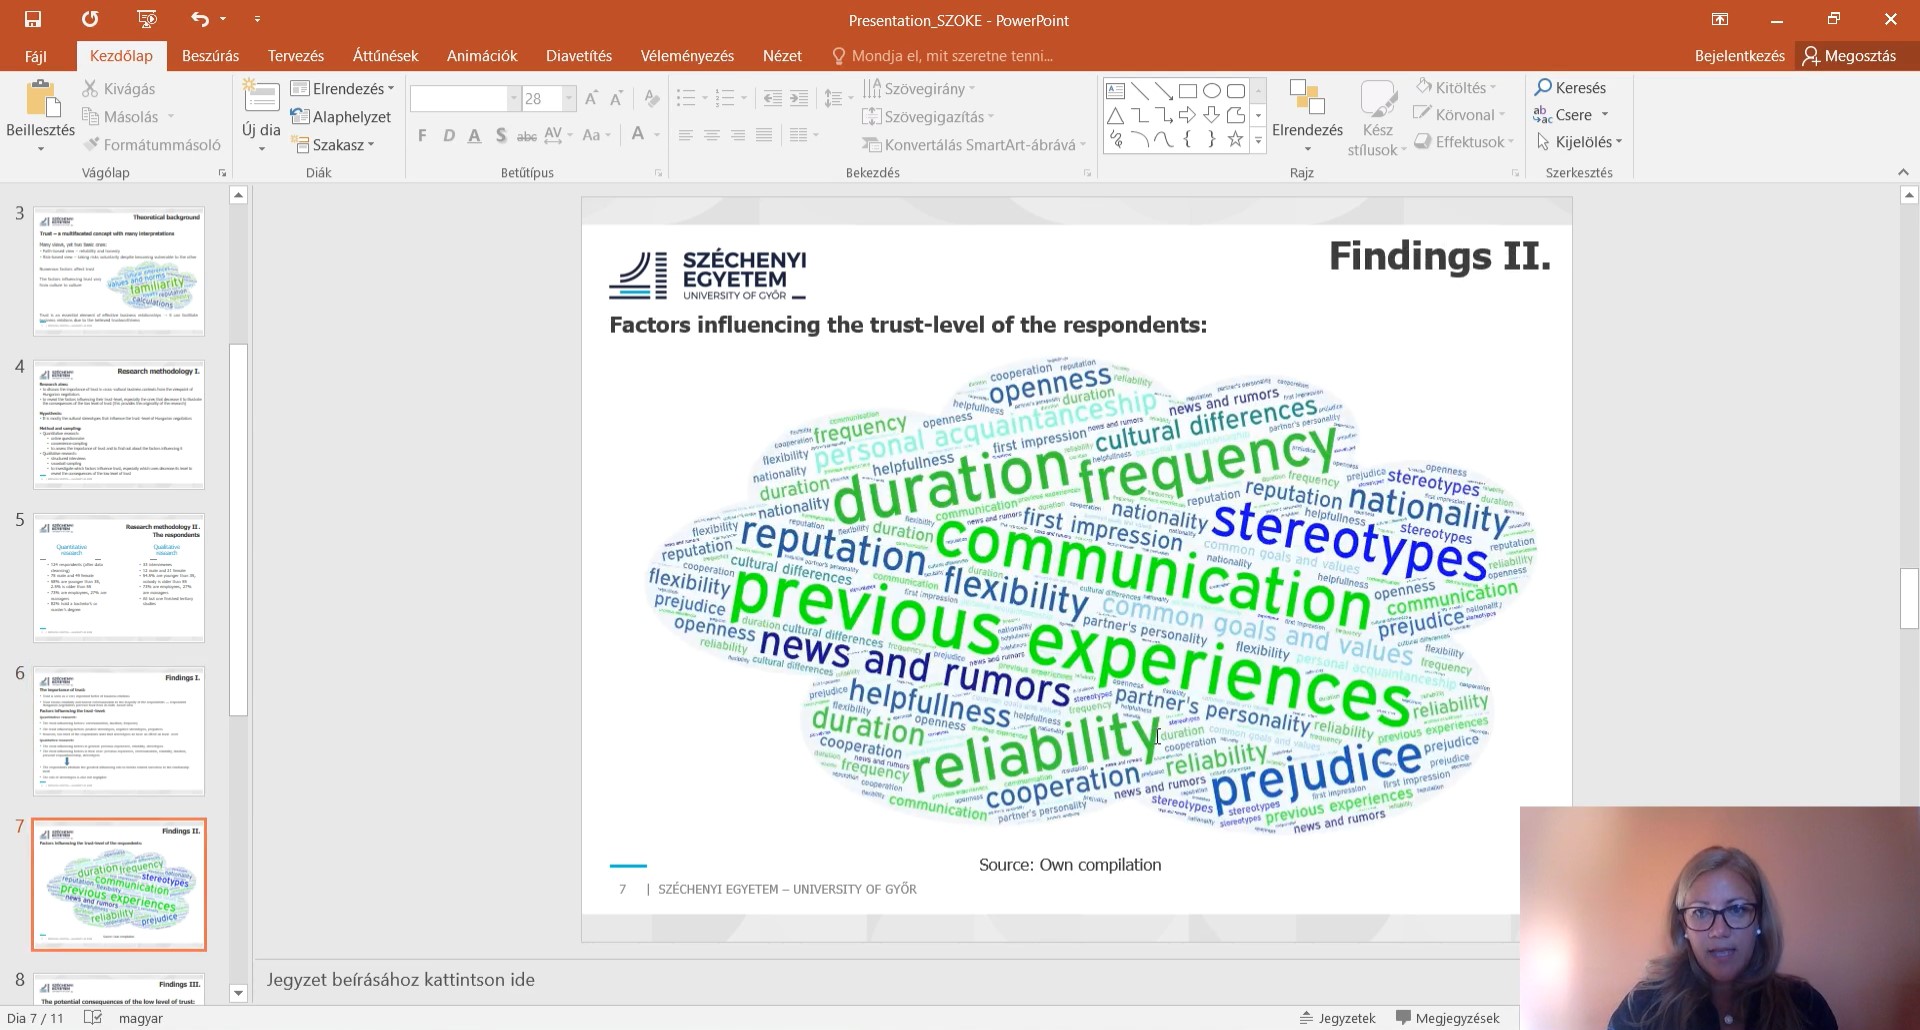Decrease list indent level icon

pyautogui.click(x=772, y=98)
